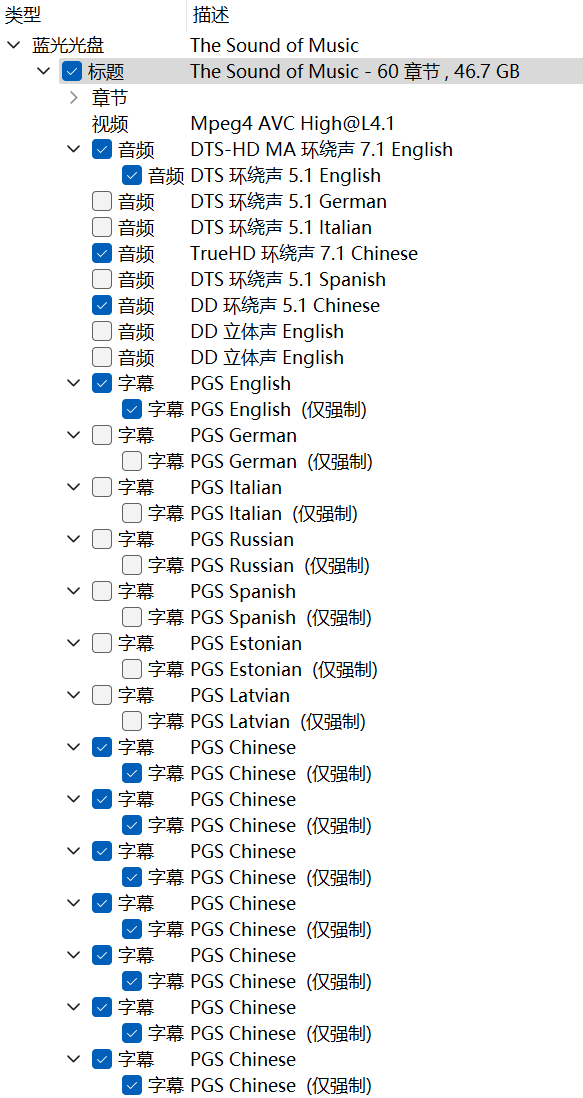Collapse the 标题 title node
Image resolution: width=583 pixels, height=1098 pixels.
pyautogui.click(x=44, y=71)
